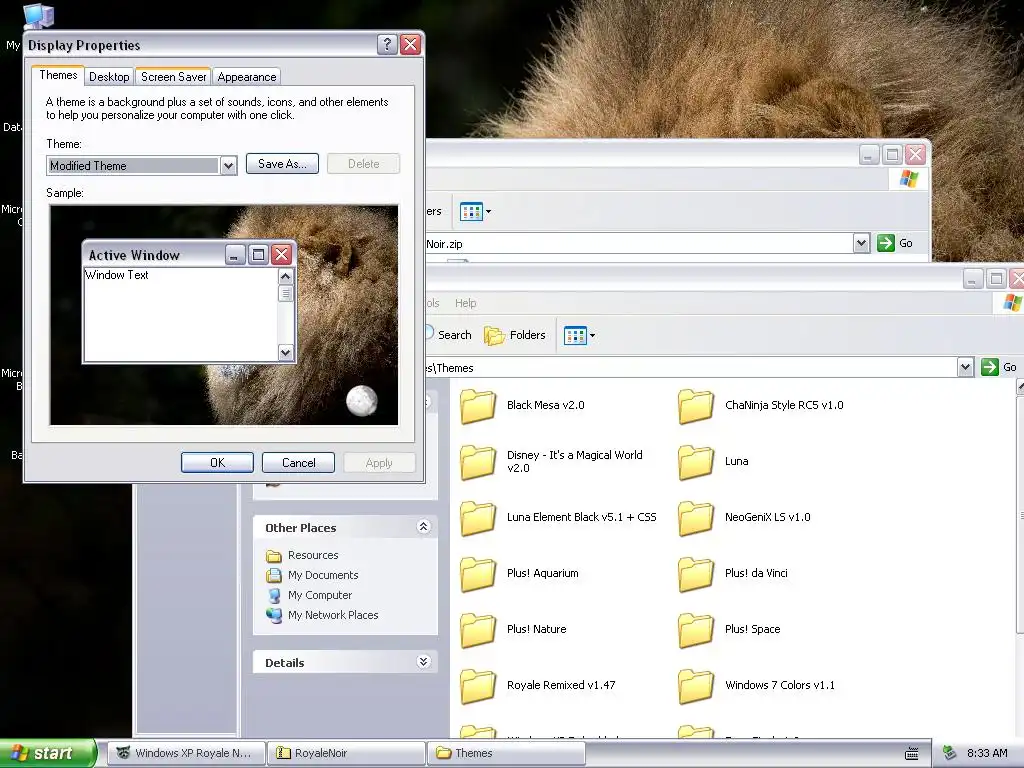Click the keyboard icon in the taskbar
The height and width of the screenshot is (768, 1024).
(912, 754)
